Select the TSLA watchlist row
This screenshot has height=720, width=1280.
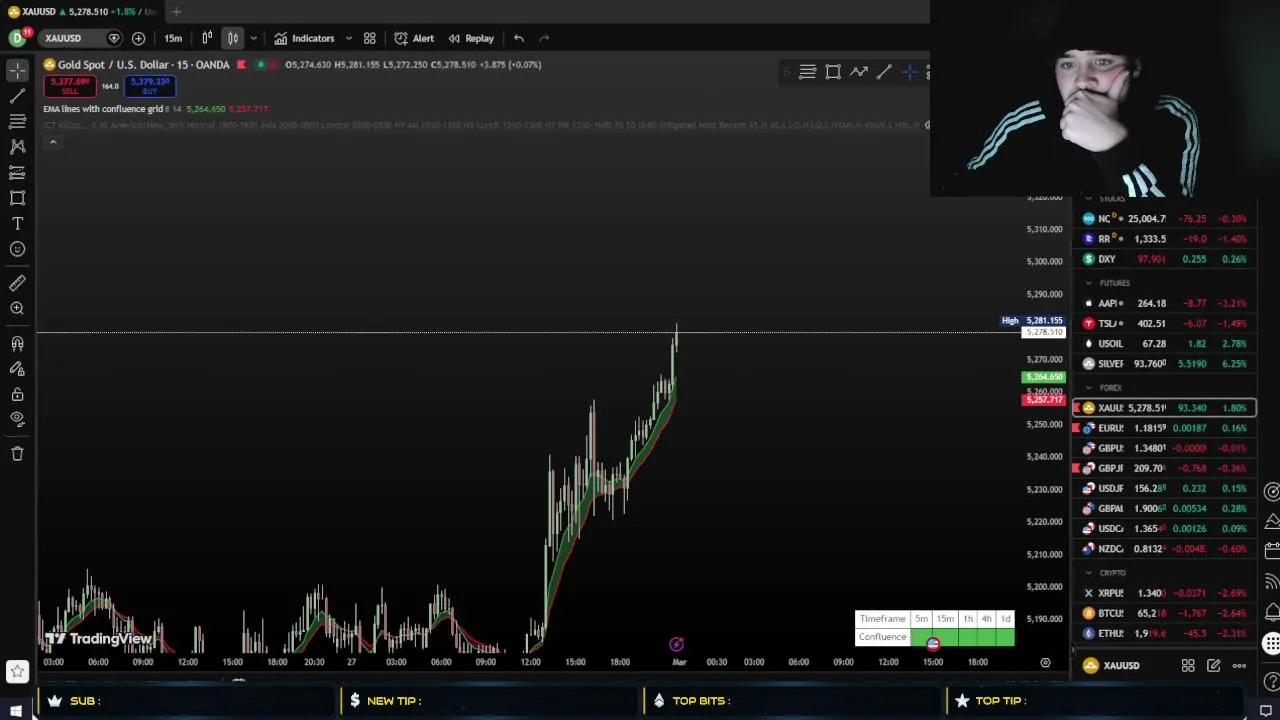1164,323
